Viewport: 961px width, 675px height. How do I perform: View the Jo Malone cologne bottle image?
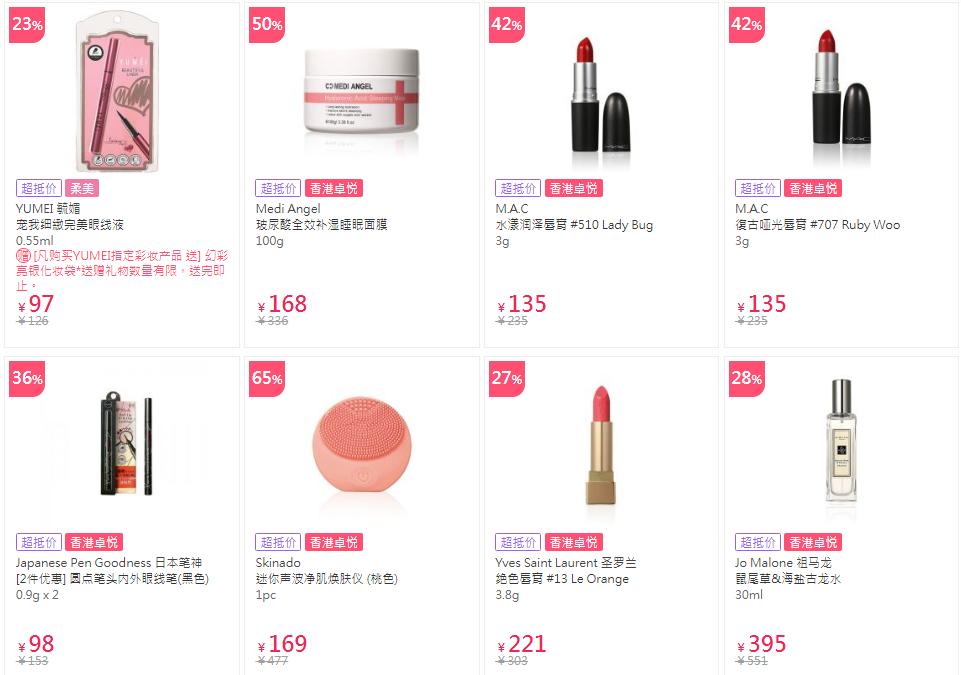pyautogui.click(x=841, y=440)
